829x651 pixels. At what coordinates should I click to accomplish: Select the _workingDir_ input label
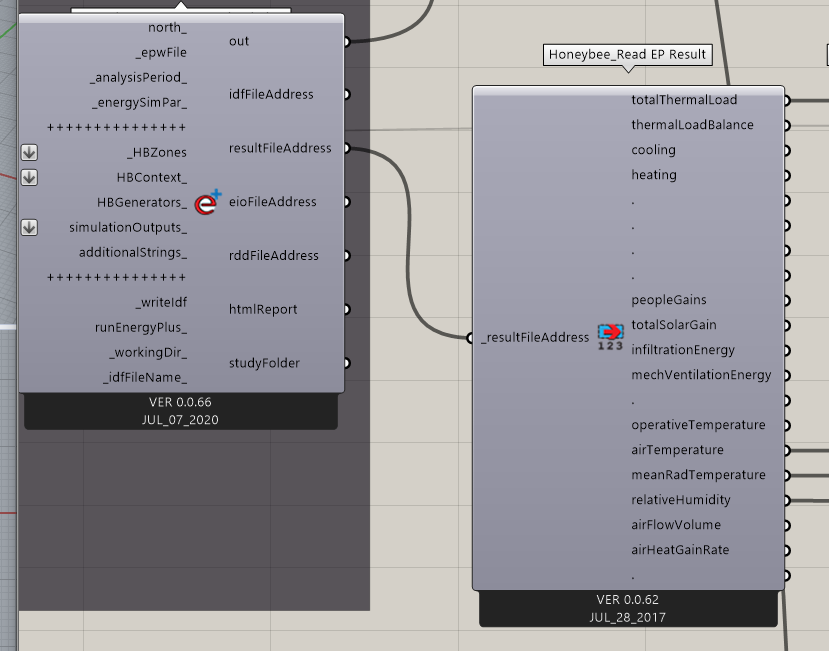click(x=148, y=352)
